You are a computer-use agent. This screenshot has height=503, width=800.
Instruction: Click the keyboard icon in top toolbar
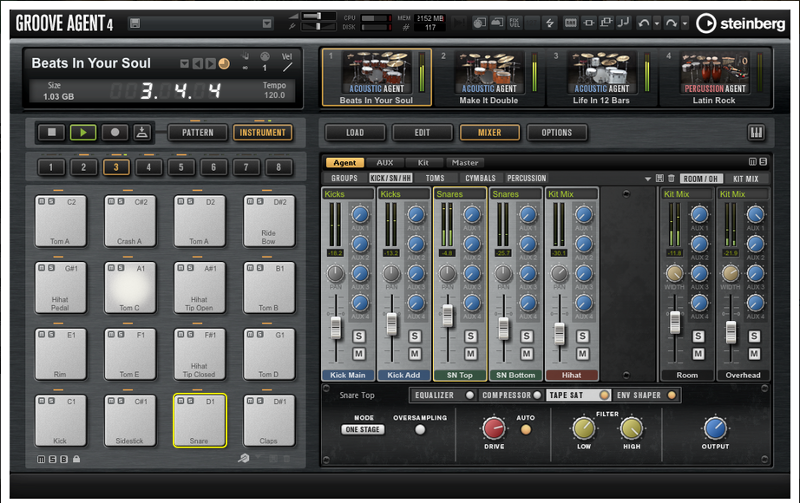point(570,23)
